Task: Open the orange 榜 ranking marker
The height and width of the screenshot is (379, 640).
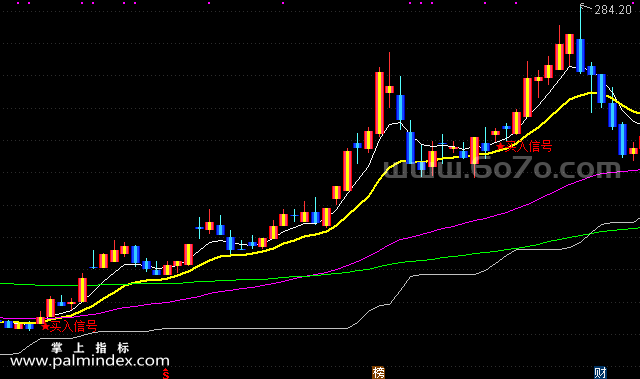Action: coord(378,373)
